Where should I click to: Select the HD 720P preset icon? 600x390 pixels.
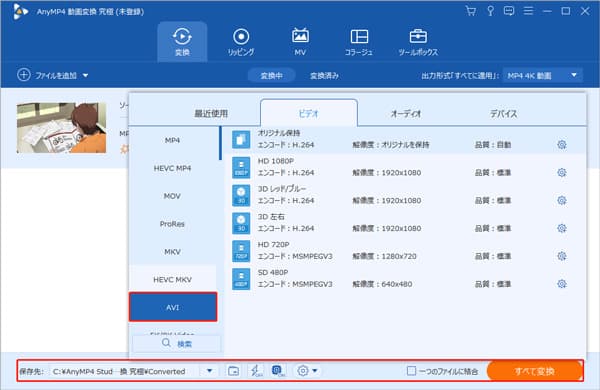241,251
